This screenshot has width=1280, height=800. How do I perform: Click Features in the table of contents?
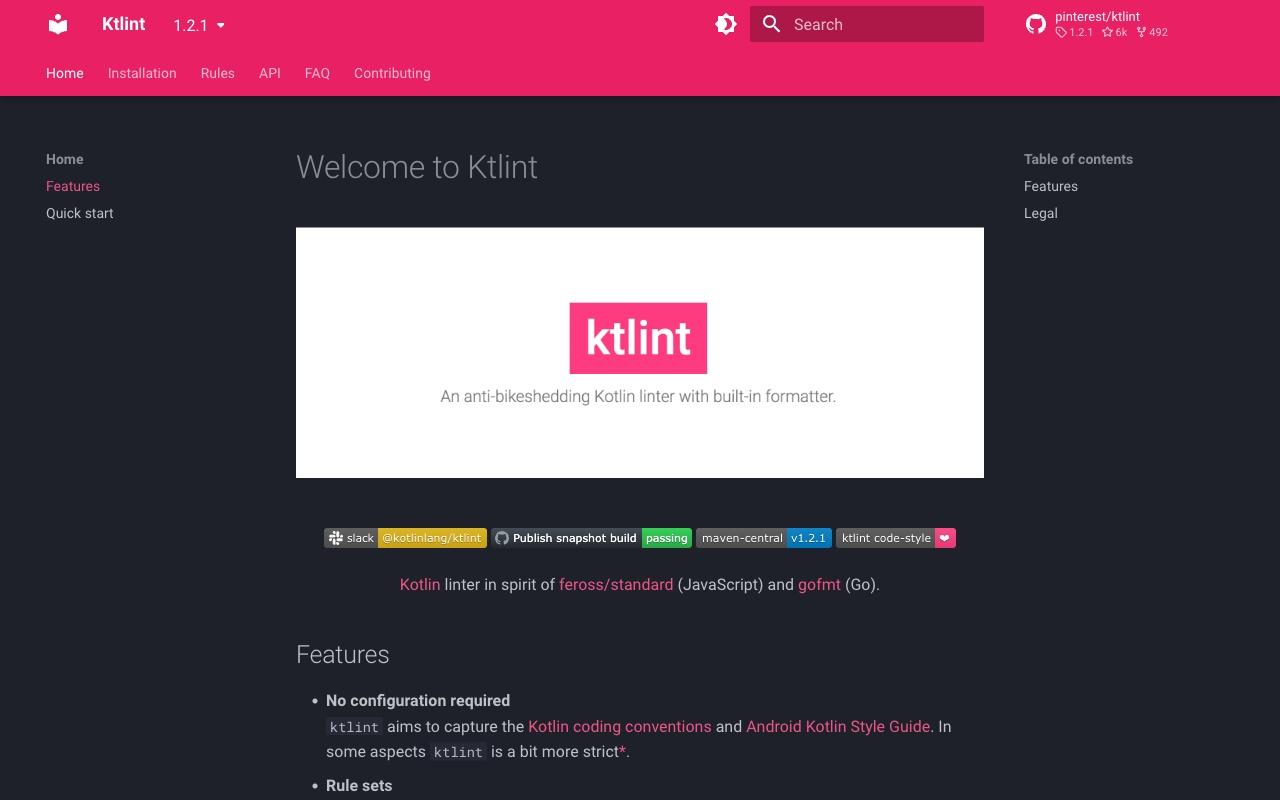pos(1051,186)
